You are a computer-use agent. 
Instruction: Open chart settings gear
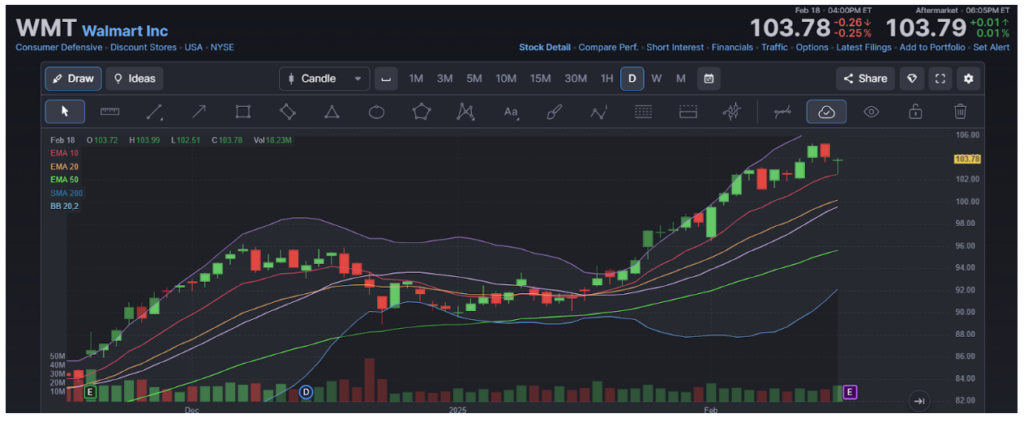pyautogui.click(x=968, y=78)
